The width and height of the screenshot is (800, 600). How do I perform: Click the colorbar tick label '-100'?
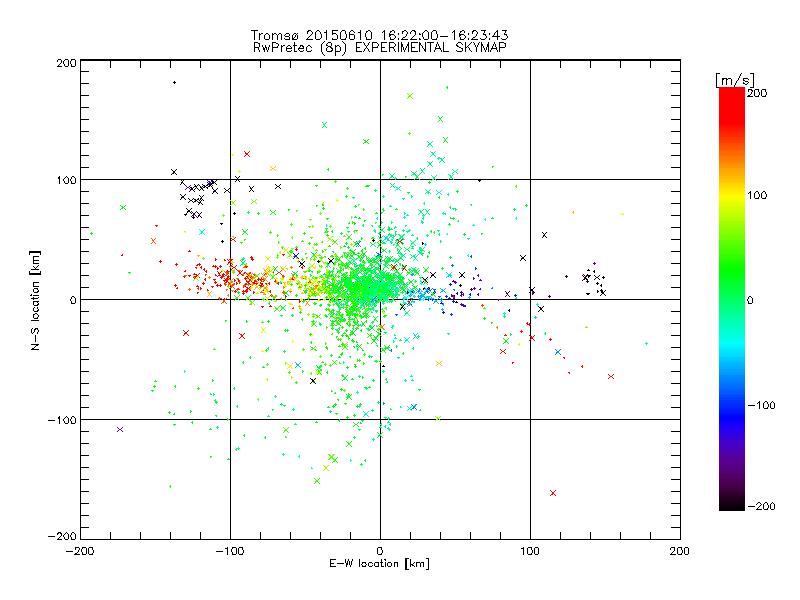pos(762,406)
